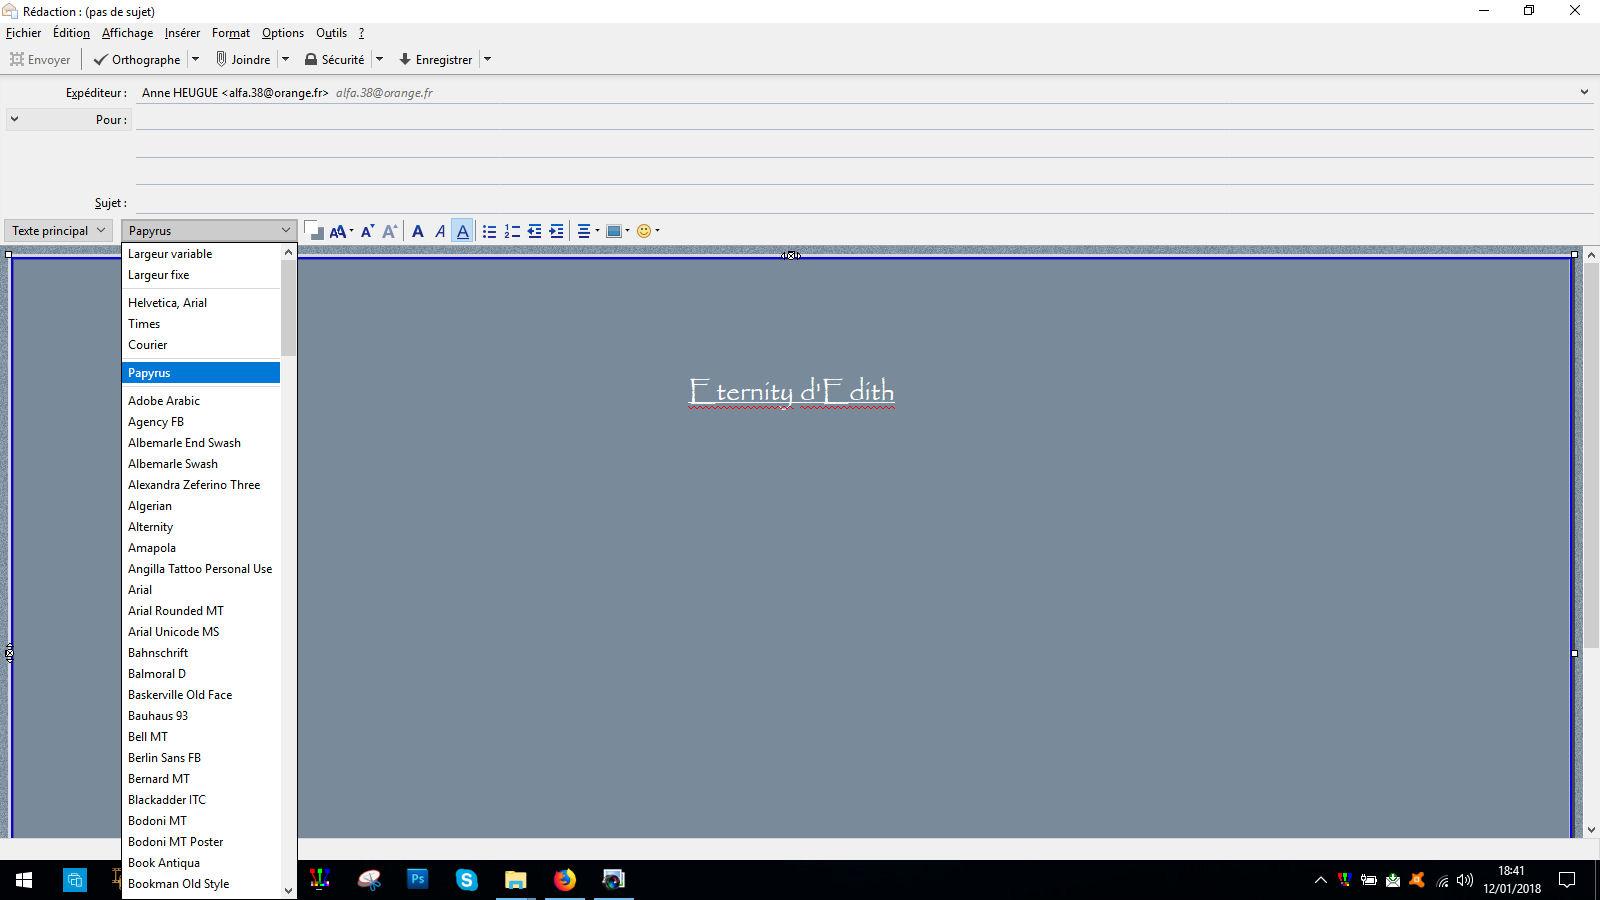Increase the font size
This screenshot has height=900, width=1600.
tap(390, 231)
